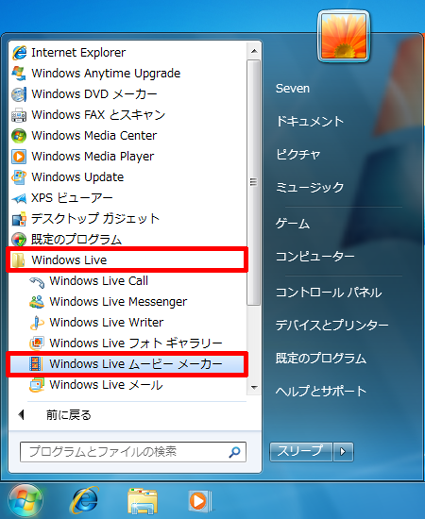Click the Windows Live フォト ギャラリー icon

(37, 343)
